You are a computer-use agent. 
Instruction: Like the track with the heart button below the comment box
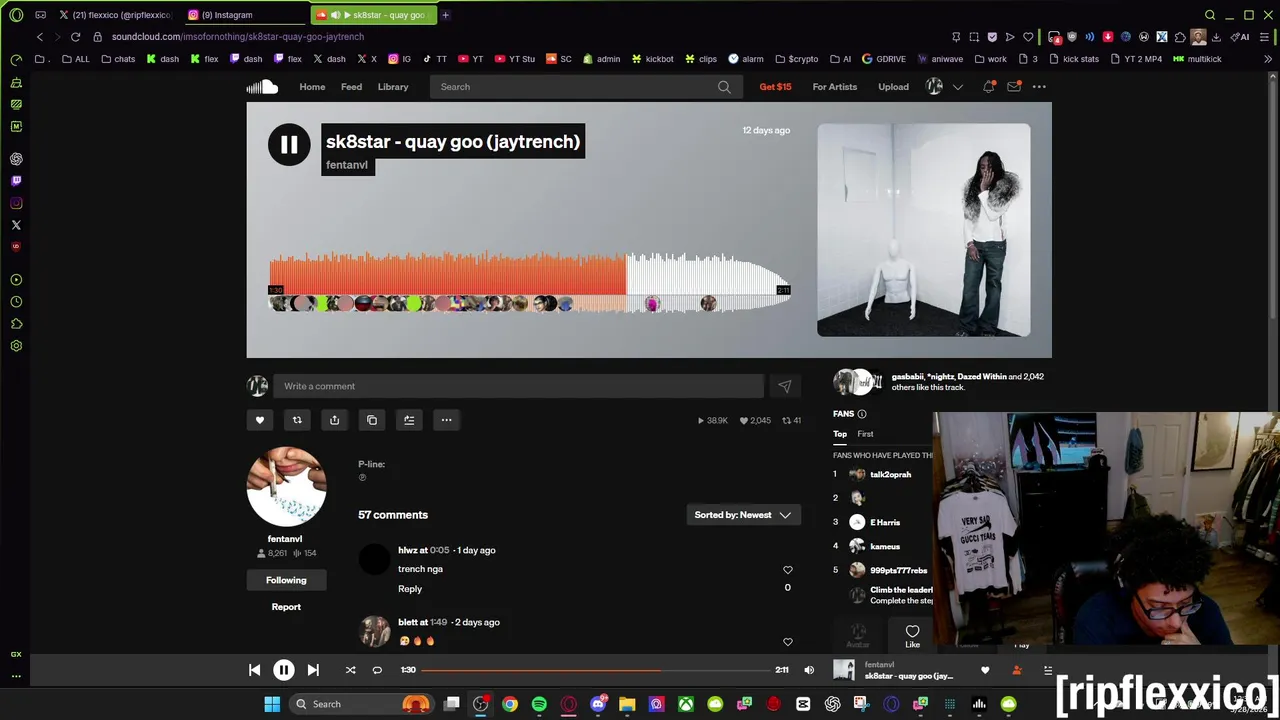pos(260,420)
